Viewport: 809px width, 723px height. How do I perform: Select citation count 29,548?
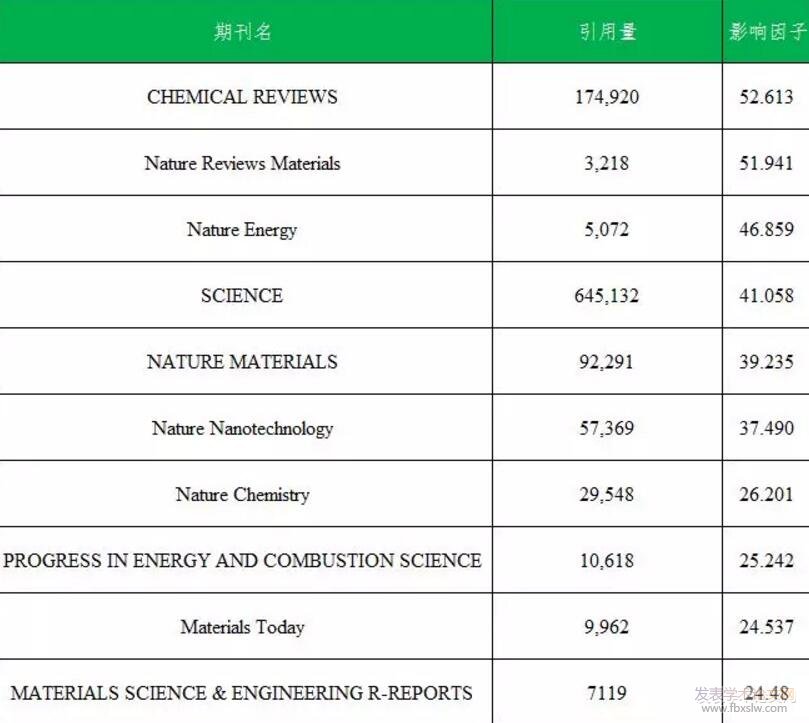point(606,494)
